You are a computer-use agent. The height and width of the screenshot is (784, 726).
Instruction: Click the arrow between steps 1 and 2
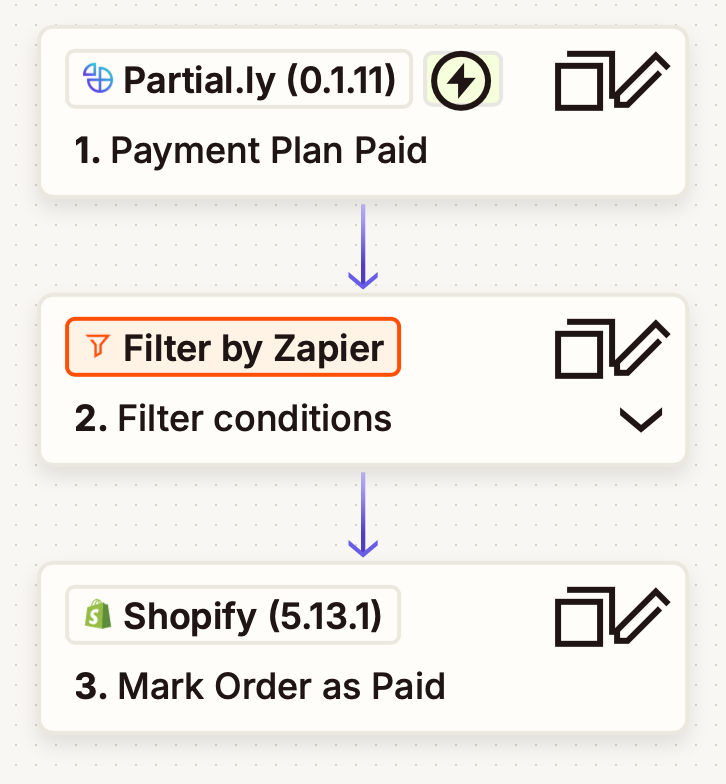tap(362, 246)
